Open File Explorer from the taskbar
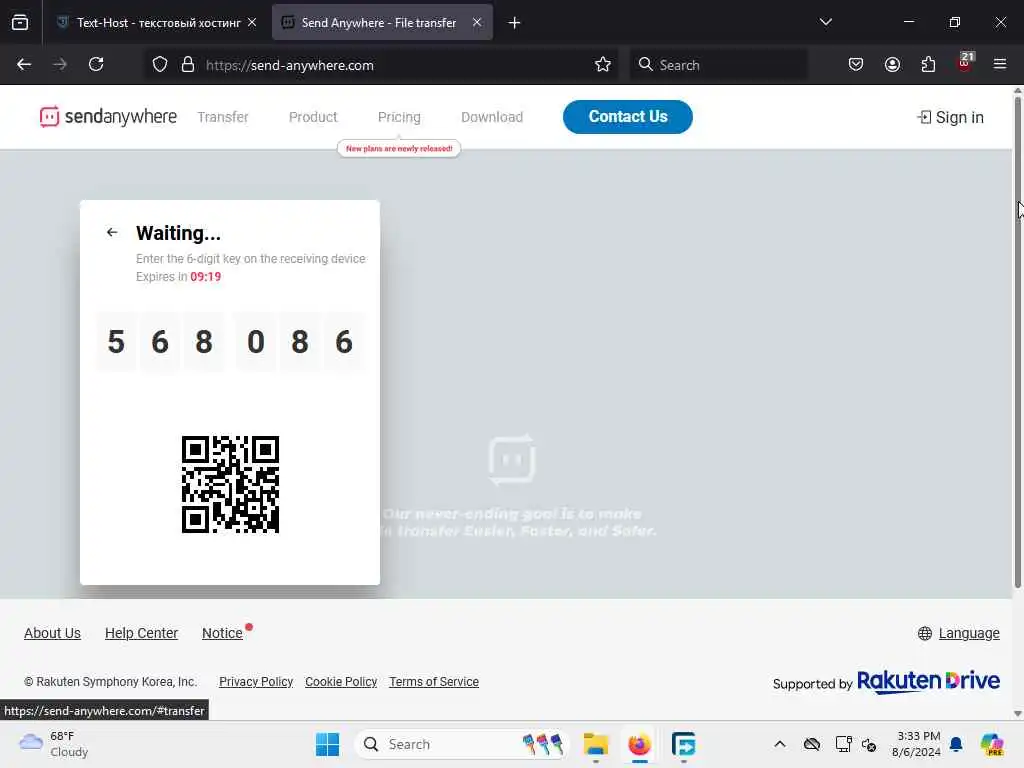This screenshot has width=1024, height=768. tap(596, 744)
